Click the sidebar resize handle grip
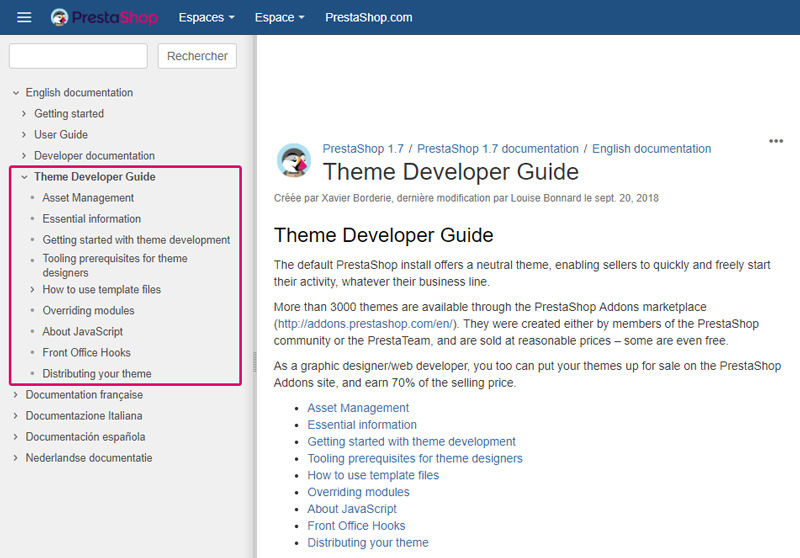Screen dimensions: 800x558 pyautogui.click(x=255, y=362)
